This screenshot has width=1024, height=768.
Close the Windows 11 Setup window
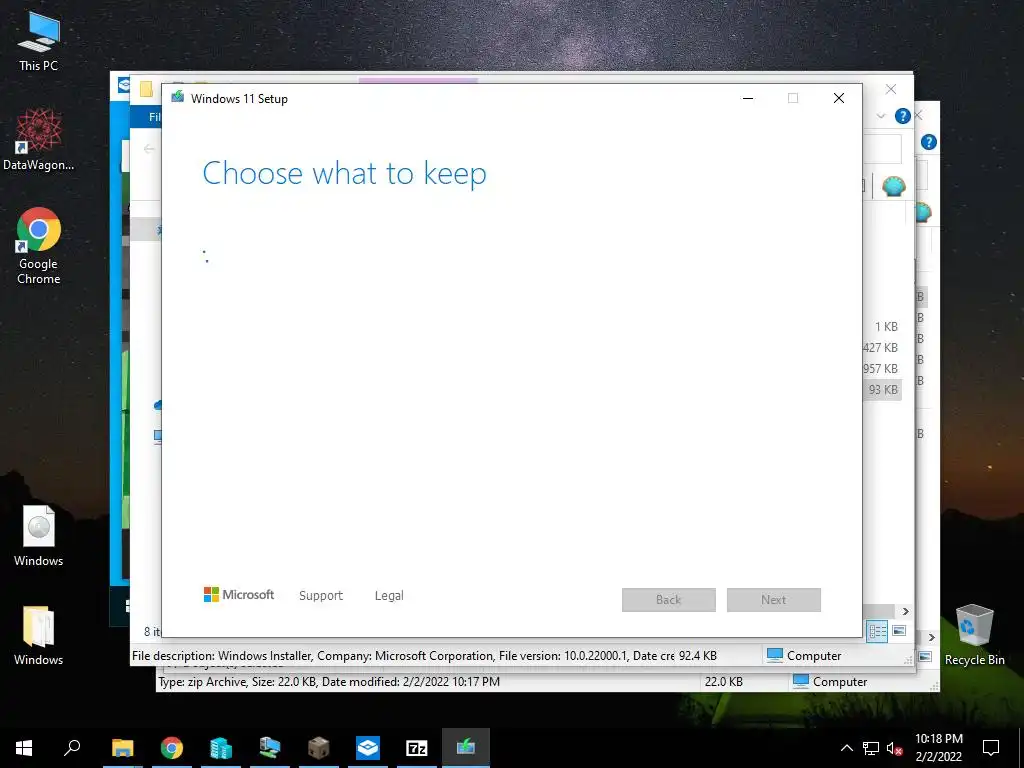(839, 98)
